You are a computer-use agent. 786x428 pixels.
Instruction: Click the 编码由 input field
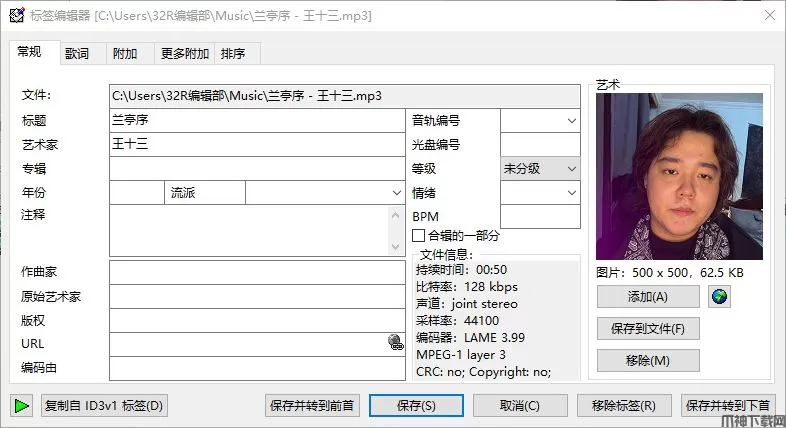(x=257, y=368)
